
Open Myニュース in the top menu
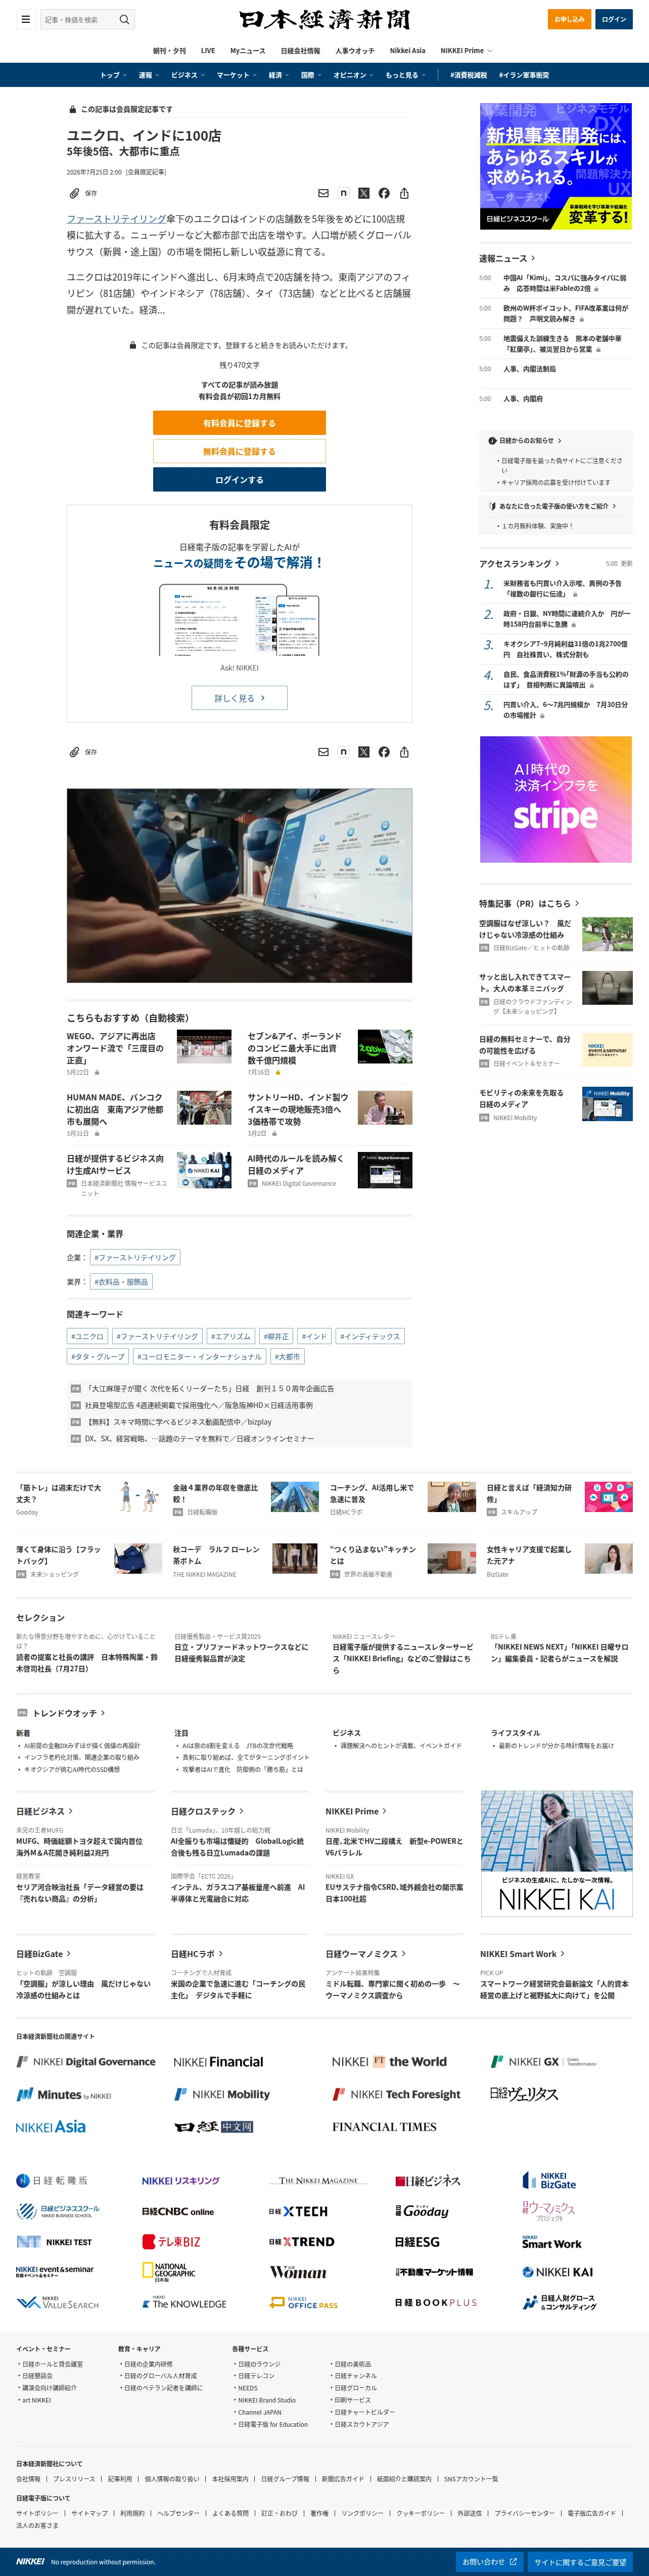pyautogui.click(x=248, y=50)
